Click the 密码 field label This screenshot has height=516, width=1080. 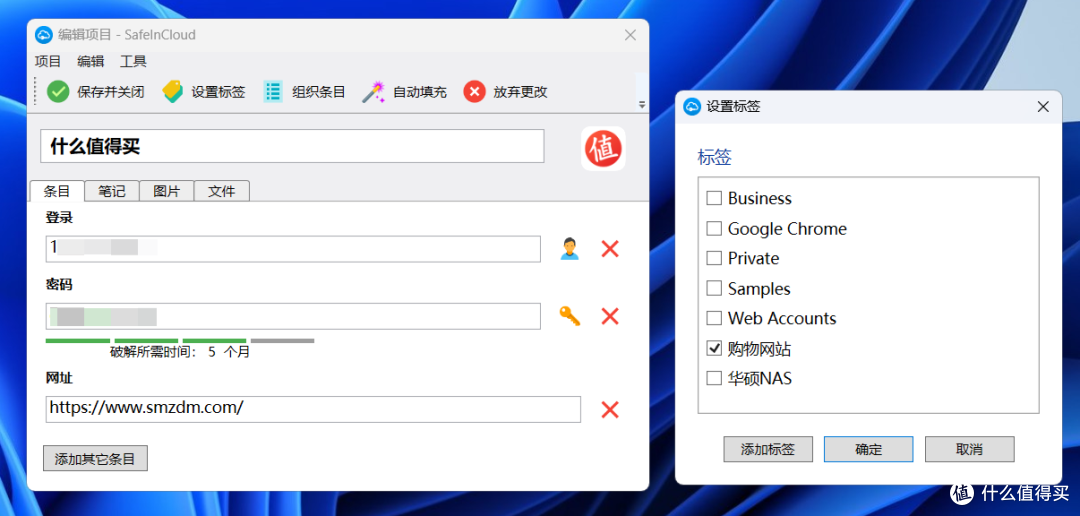59,285
